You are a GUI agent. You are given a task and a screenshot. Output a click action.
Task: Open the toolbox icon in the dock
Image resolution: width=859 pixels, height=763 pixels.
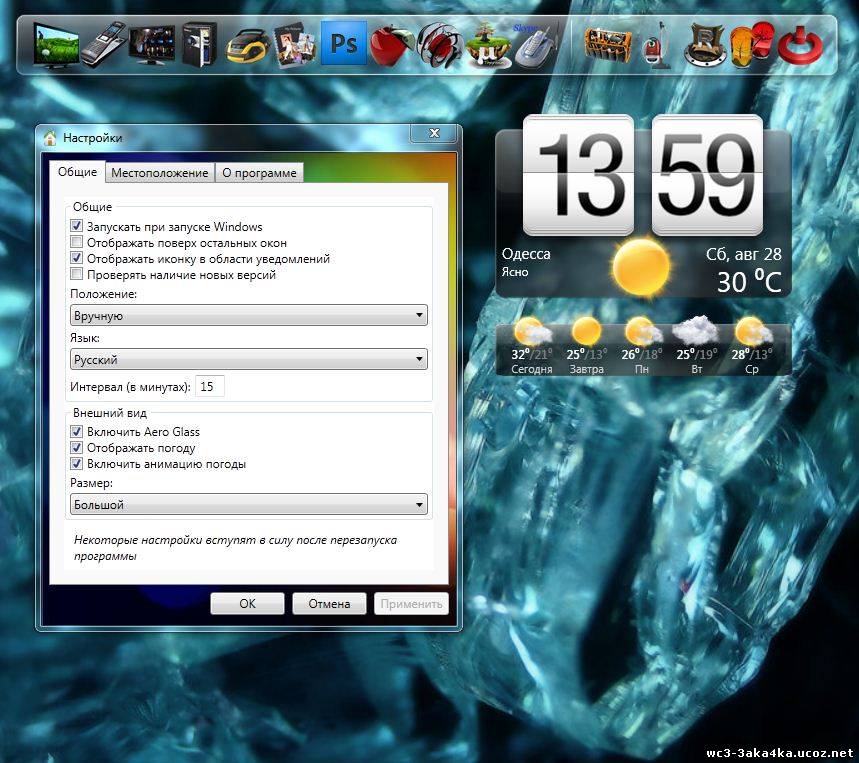(608, 45)
